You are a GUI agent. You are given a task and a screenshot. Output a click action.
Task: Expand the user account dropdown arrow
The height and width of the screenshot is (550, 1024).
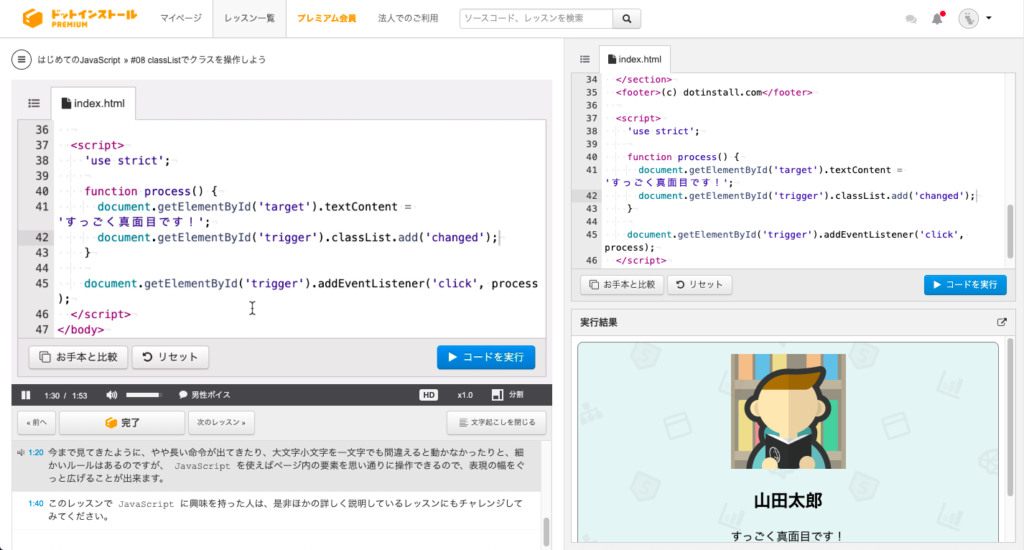pyautogui.click(x=989, y=18)
